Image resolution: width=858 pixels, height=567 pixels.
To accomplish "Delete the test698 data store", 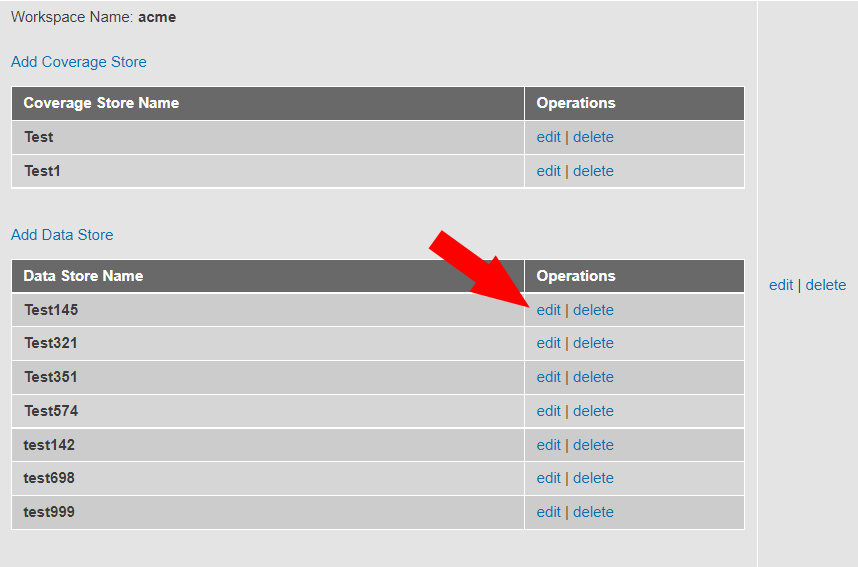I will pyautogui.click(x=593, y=478).
